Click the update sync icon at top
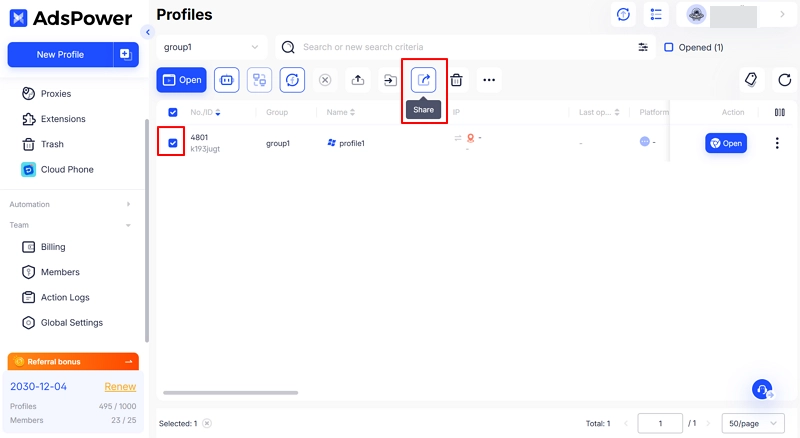Viewport: 800px width, 438px height. click(x=623, y=15)
